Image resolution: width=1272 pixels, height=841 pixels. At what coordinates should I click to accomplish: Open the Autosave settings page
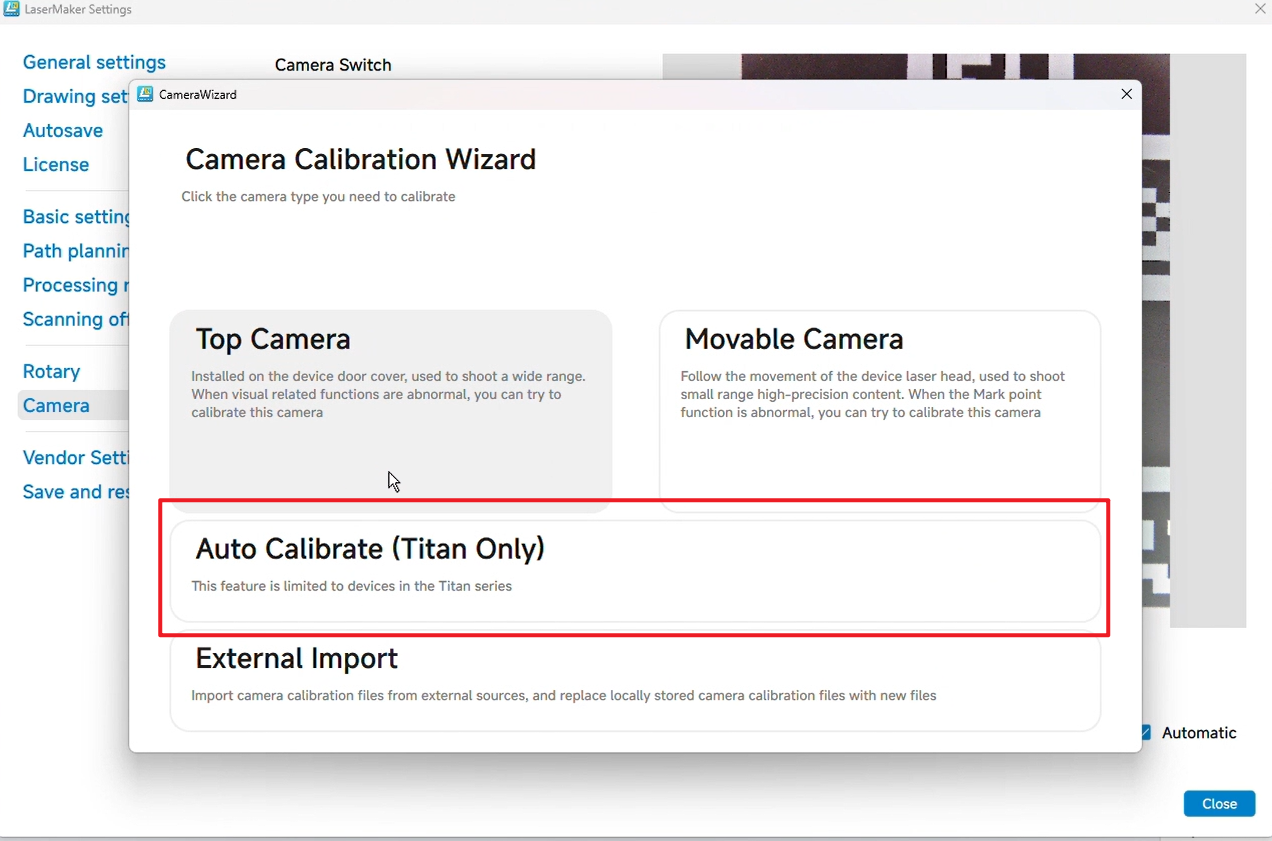[63, 130]
